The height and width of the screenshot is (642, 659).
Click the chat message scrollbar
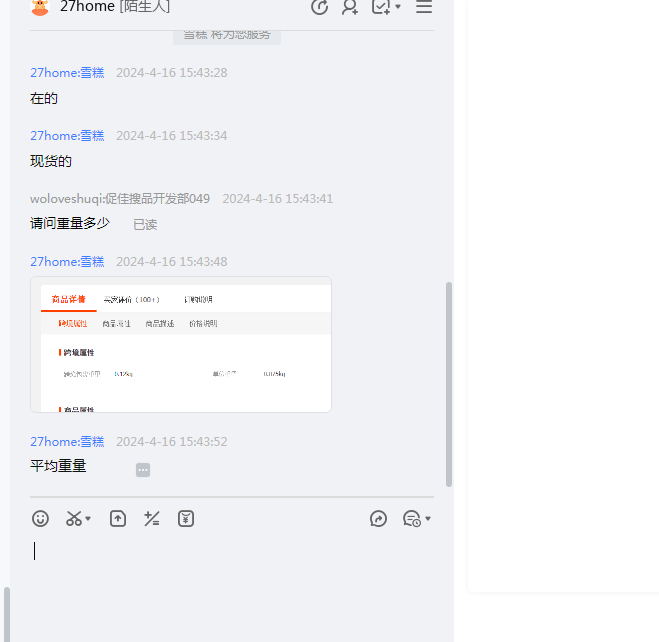click(449, 384)
